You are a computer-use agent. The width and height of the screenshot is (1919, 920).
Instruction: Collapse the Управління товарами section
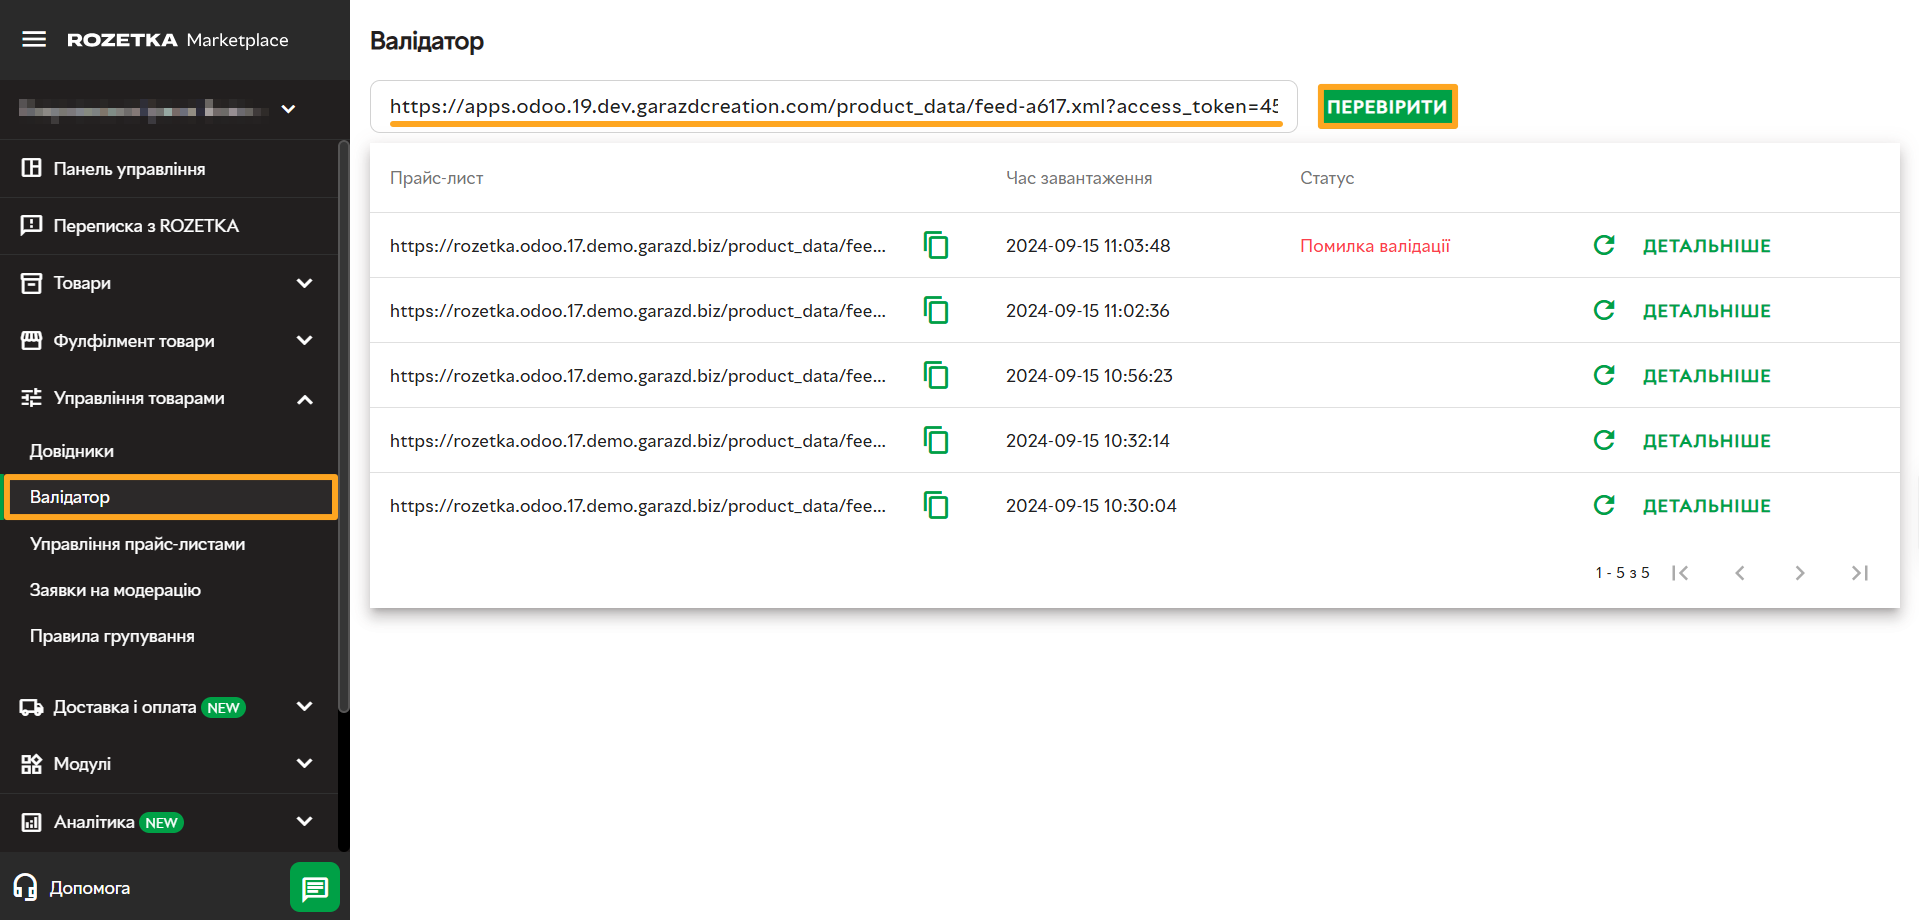click(305, 399)
